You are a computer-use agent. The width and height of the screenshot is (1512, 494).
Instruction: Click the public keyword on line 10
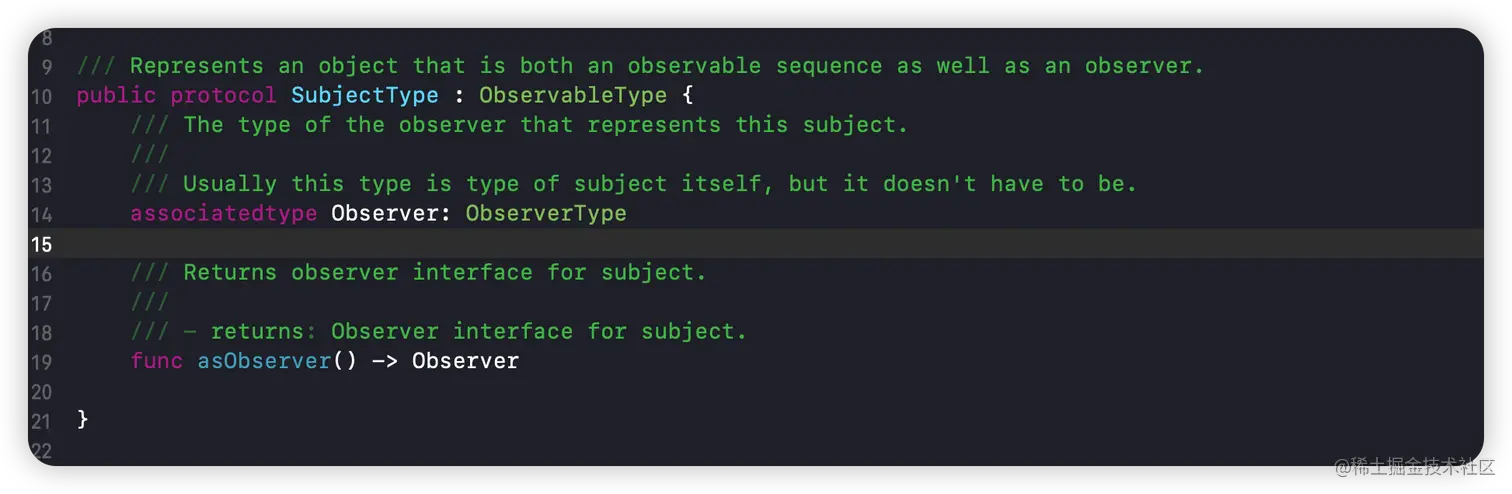pos(116,96)
